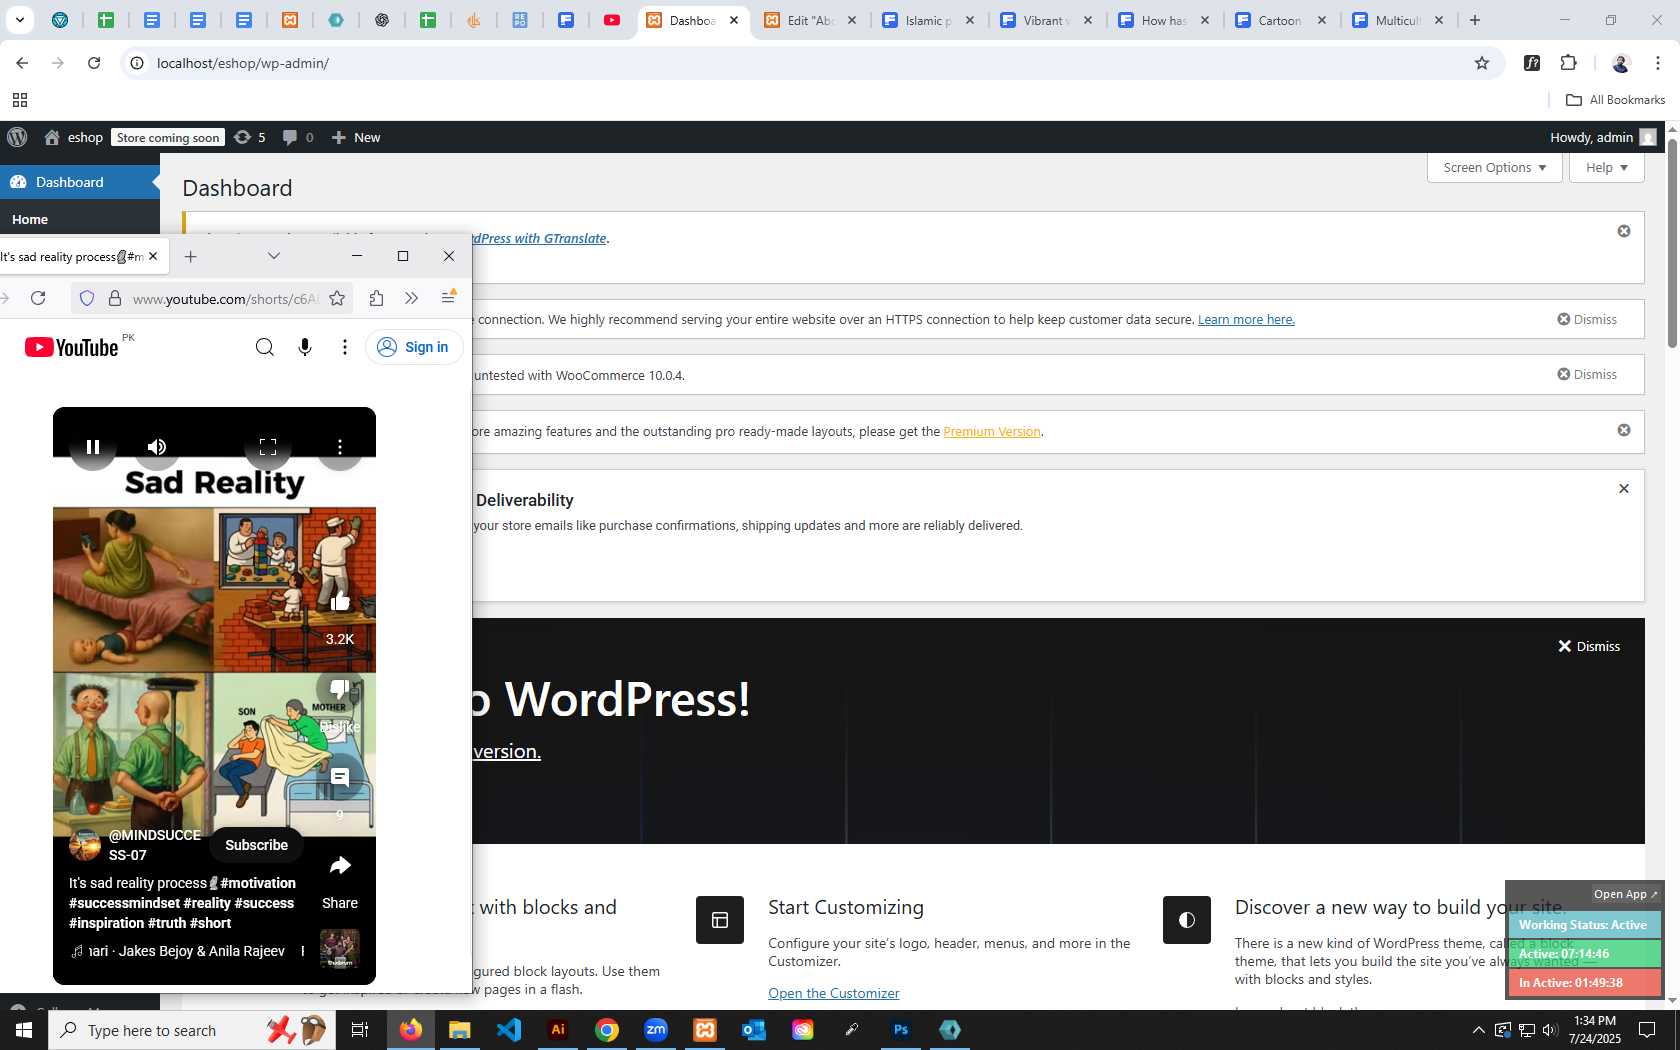Viewport: 1680px width, 1050px height.
Task: Expand Screen Options panel
Action: click(1495, 167)
